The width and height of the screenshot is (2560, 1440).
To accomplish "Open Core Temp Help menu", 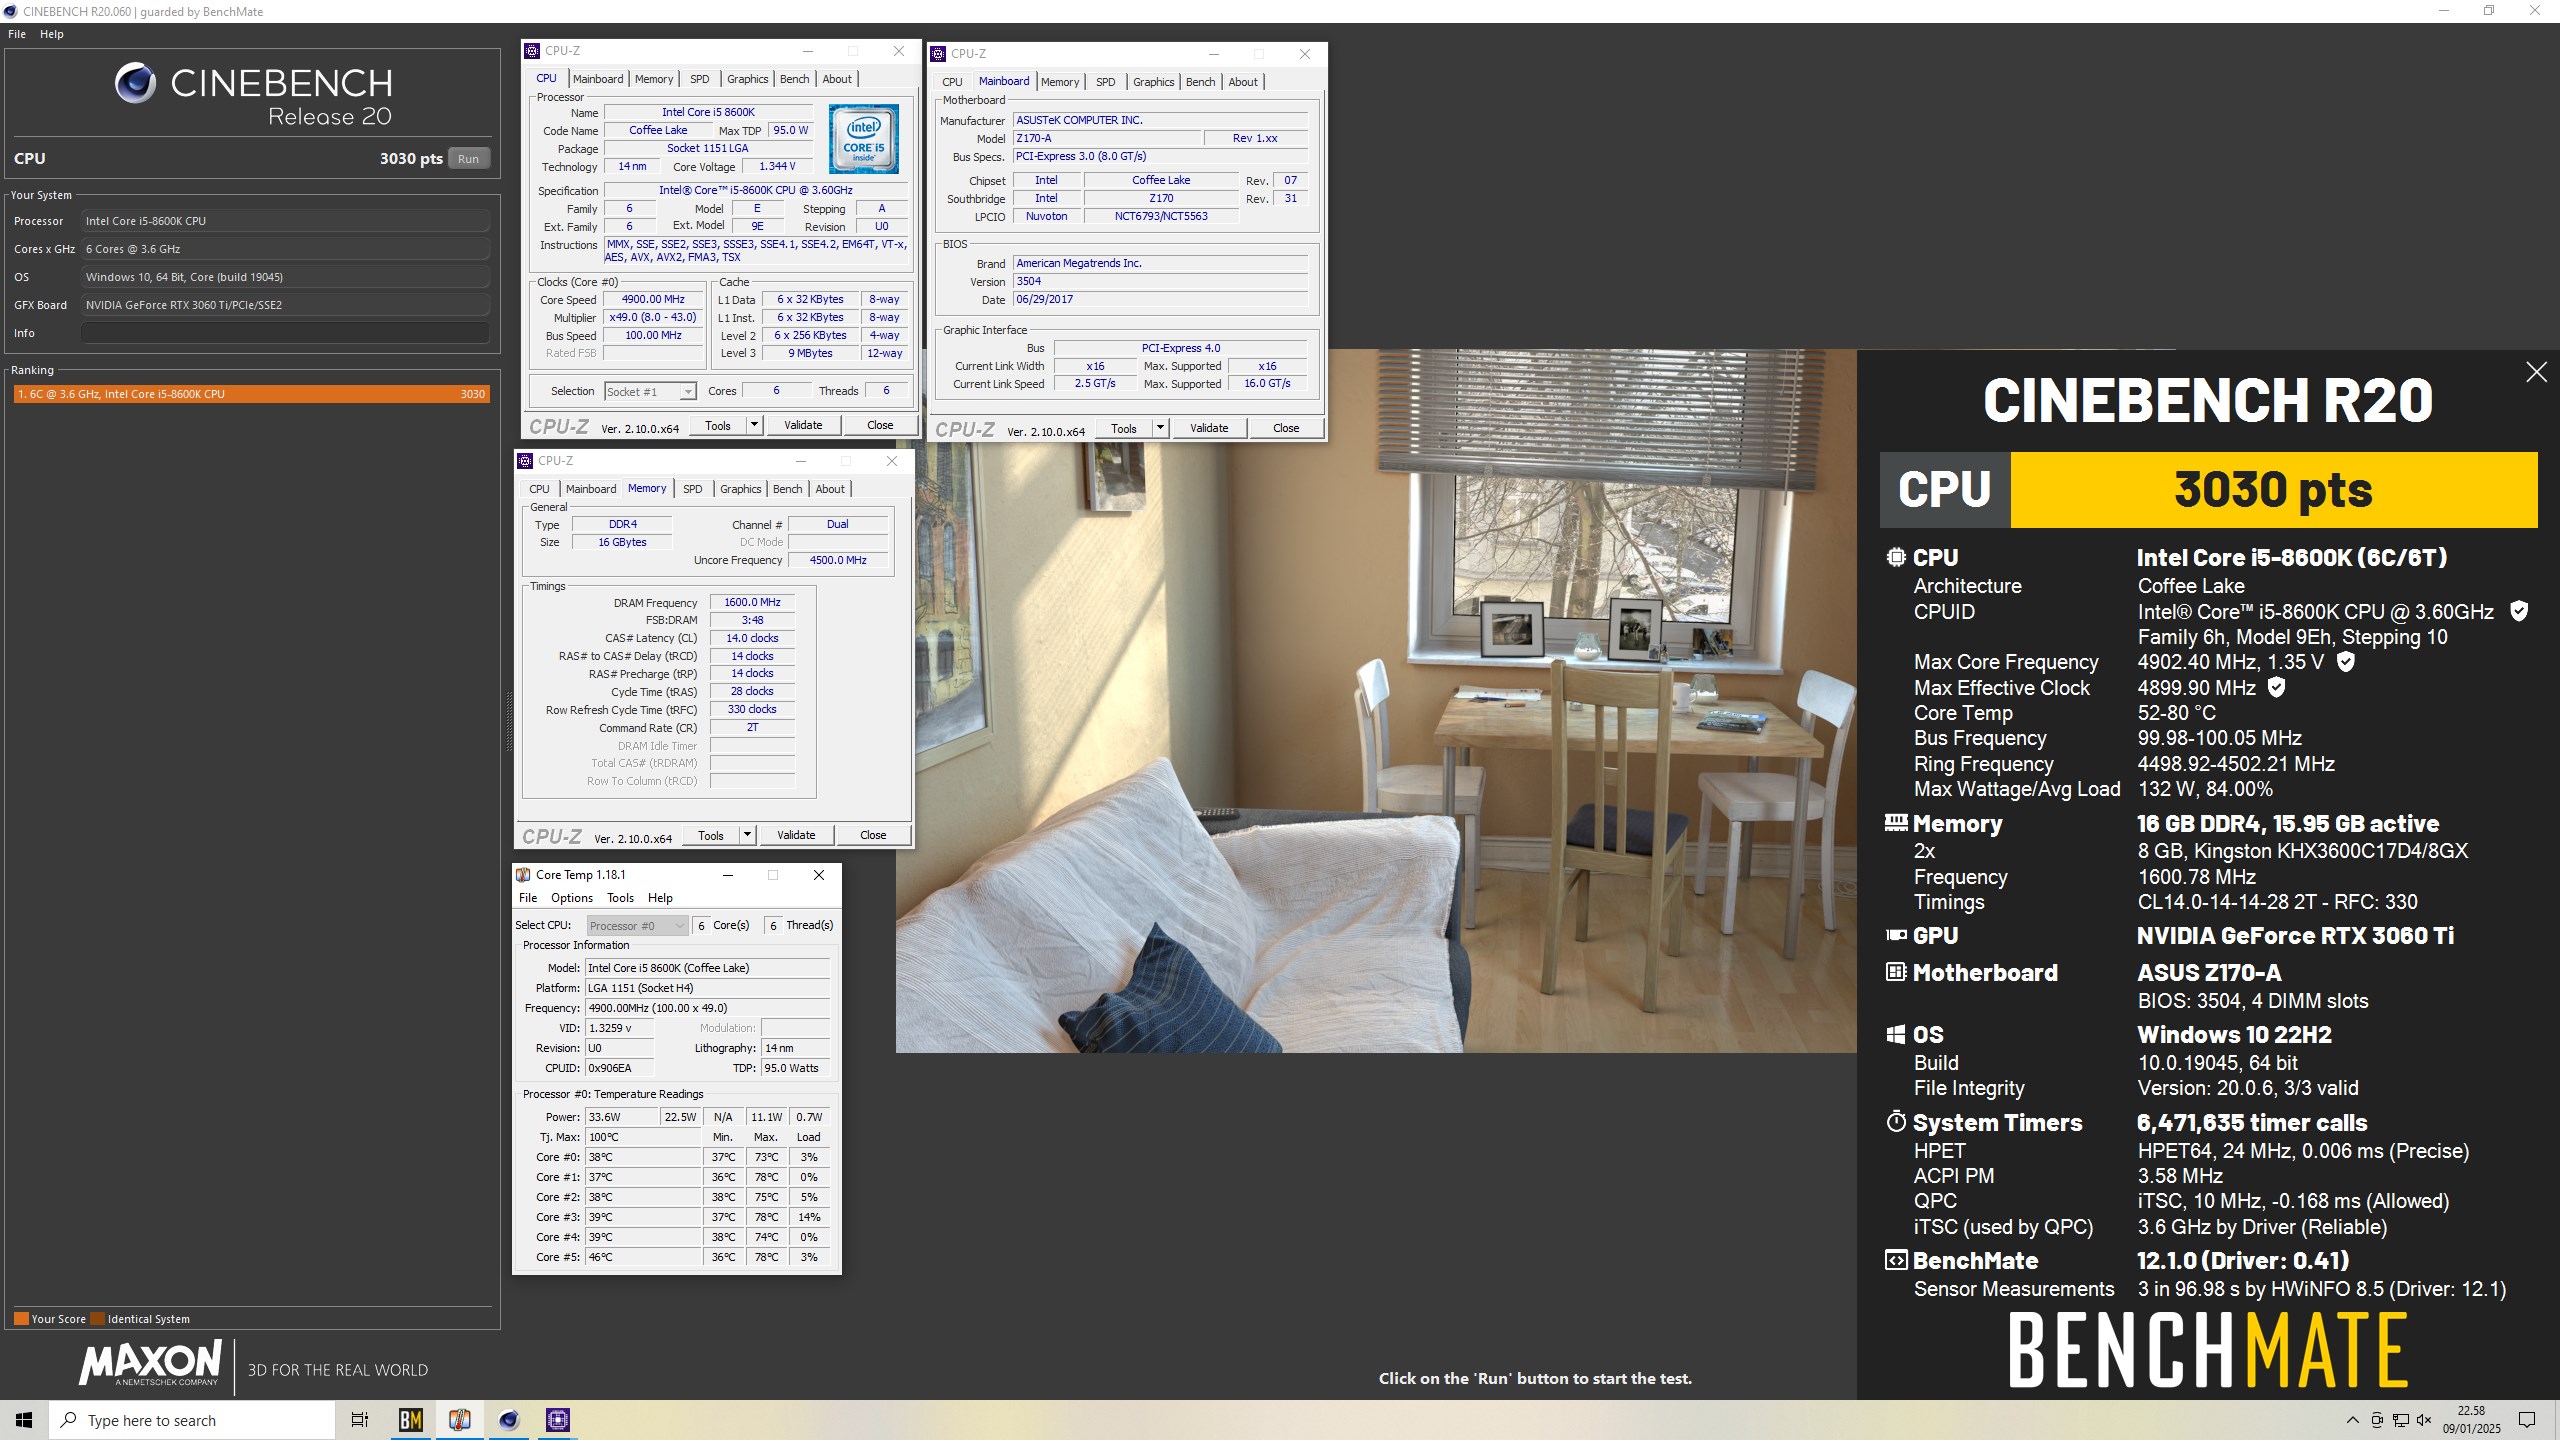I will [x=660, y=898].
